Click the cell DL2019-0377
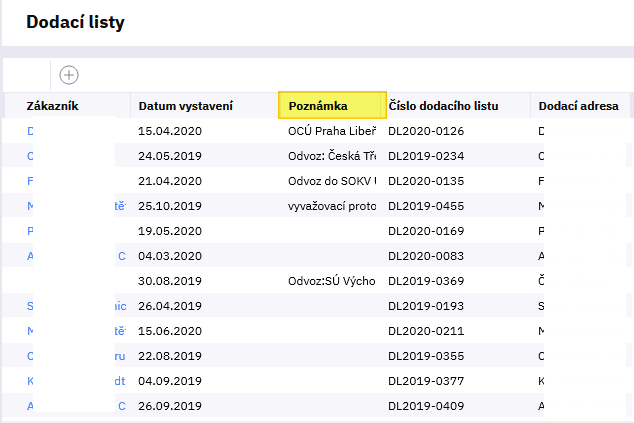Image resolution: width=634 pixels, height=423 pixels. pos(426,381)
